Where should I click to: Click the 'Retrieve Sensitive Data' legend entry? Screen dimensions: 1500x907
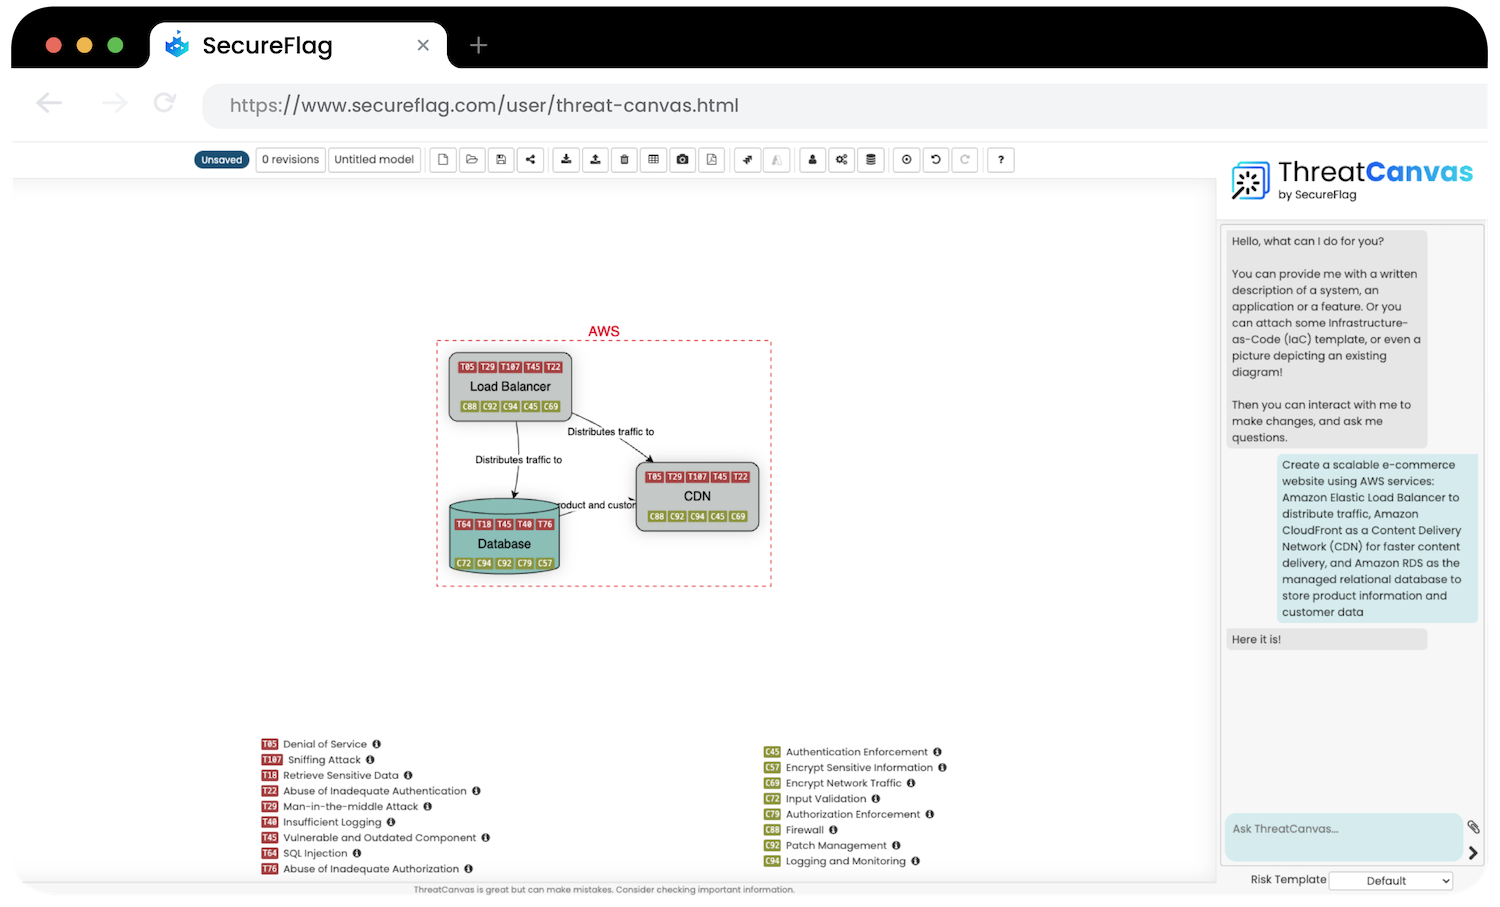[x=341, y=775]
